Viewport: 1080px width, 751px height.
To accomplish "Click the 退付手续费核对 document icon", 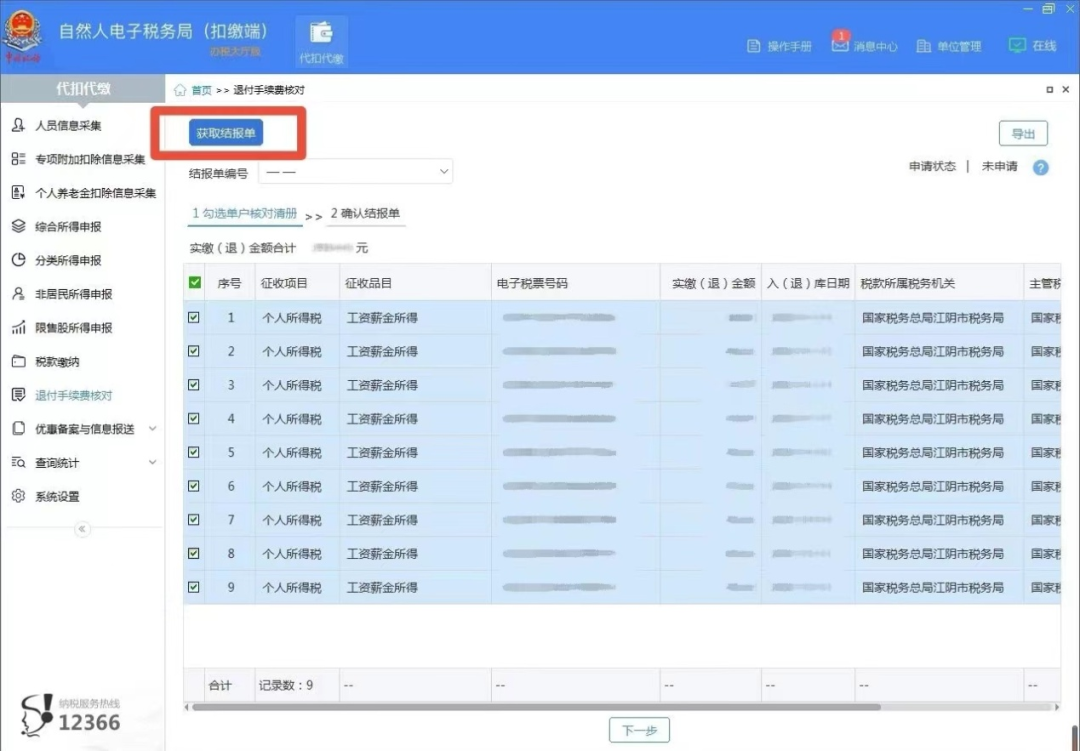I will [19, 395].
